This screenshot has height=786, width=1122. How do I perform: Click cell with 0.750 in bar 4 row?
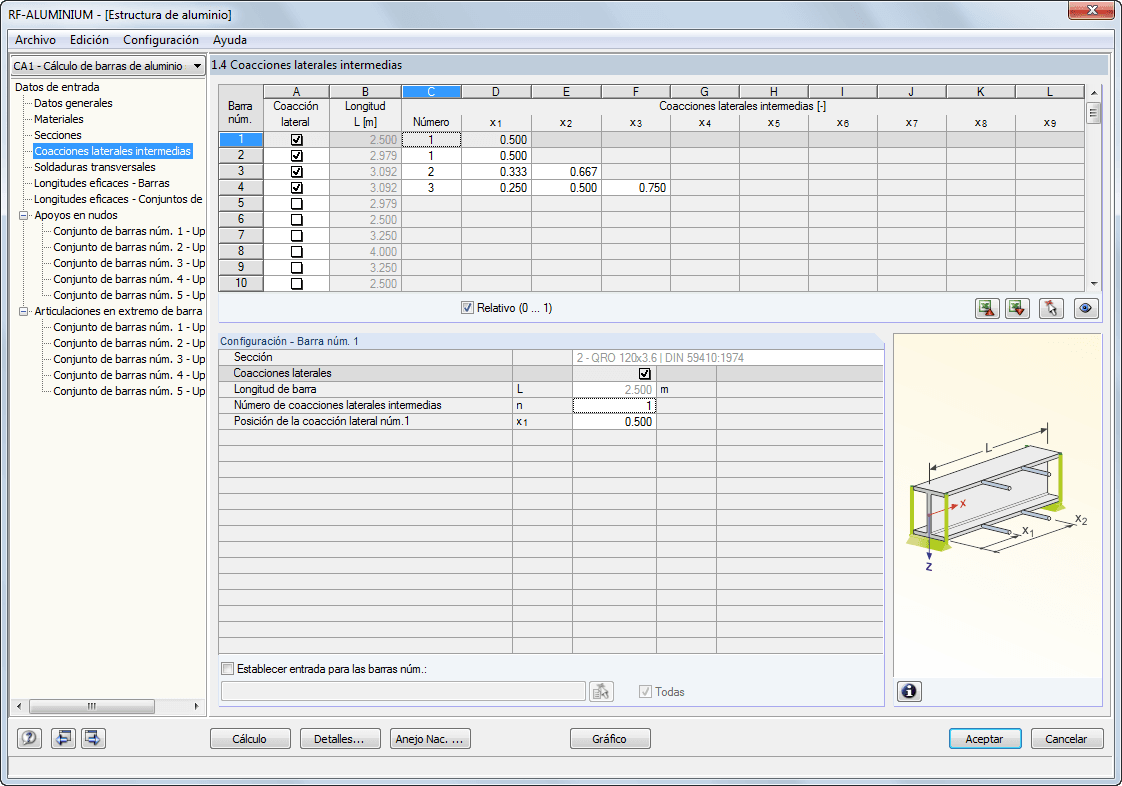click(x=636, y=188)
